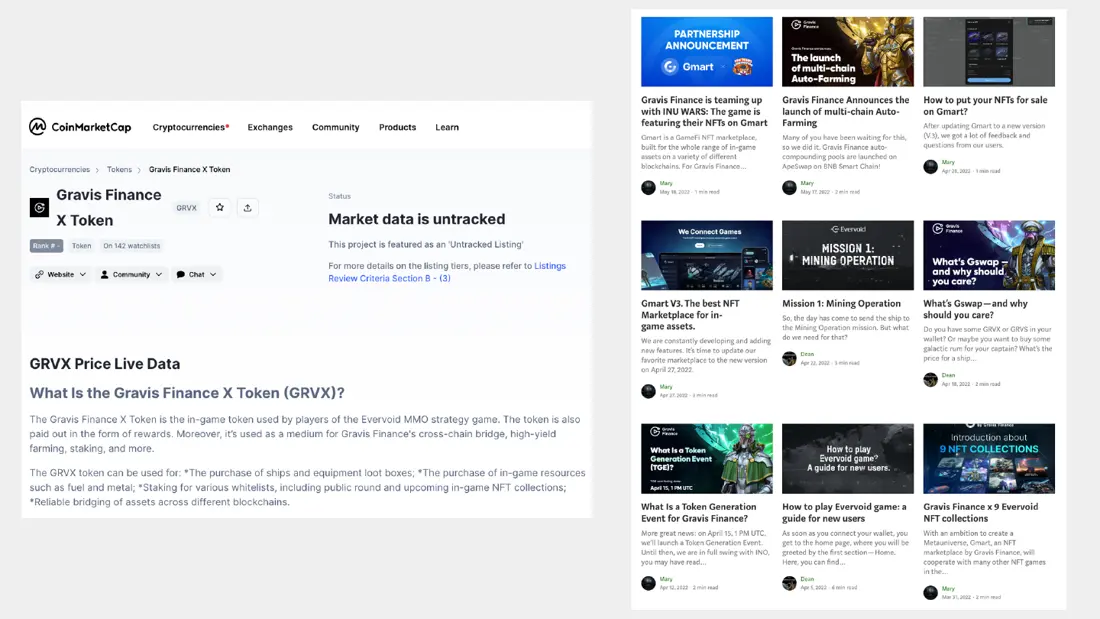Open the Learn menu

(x=447, y=127)
